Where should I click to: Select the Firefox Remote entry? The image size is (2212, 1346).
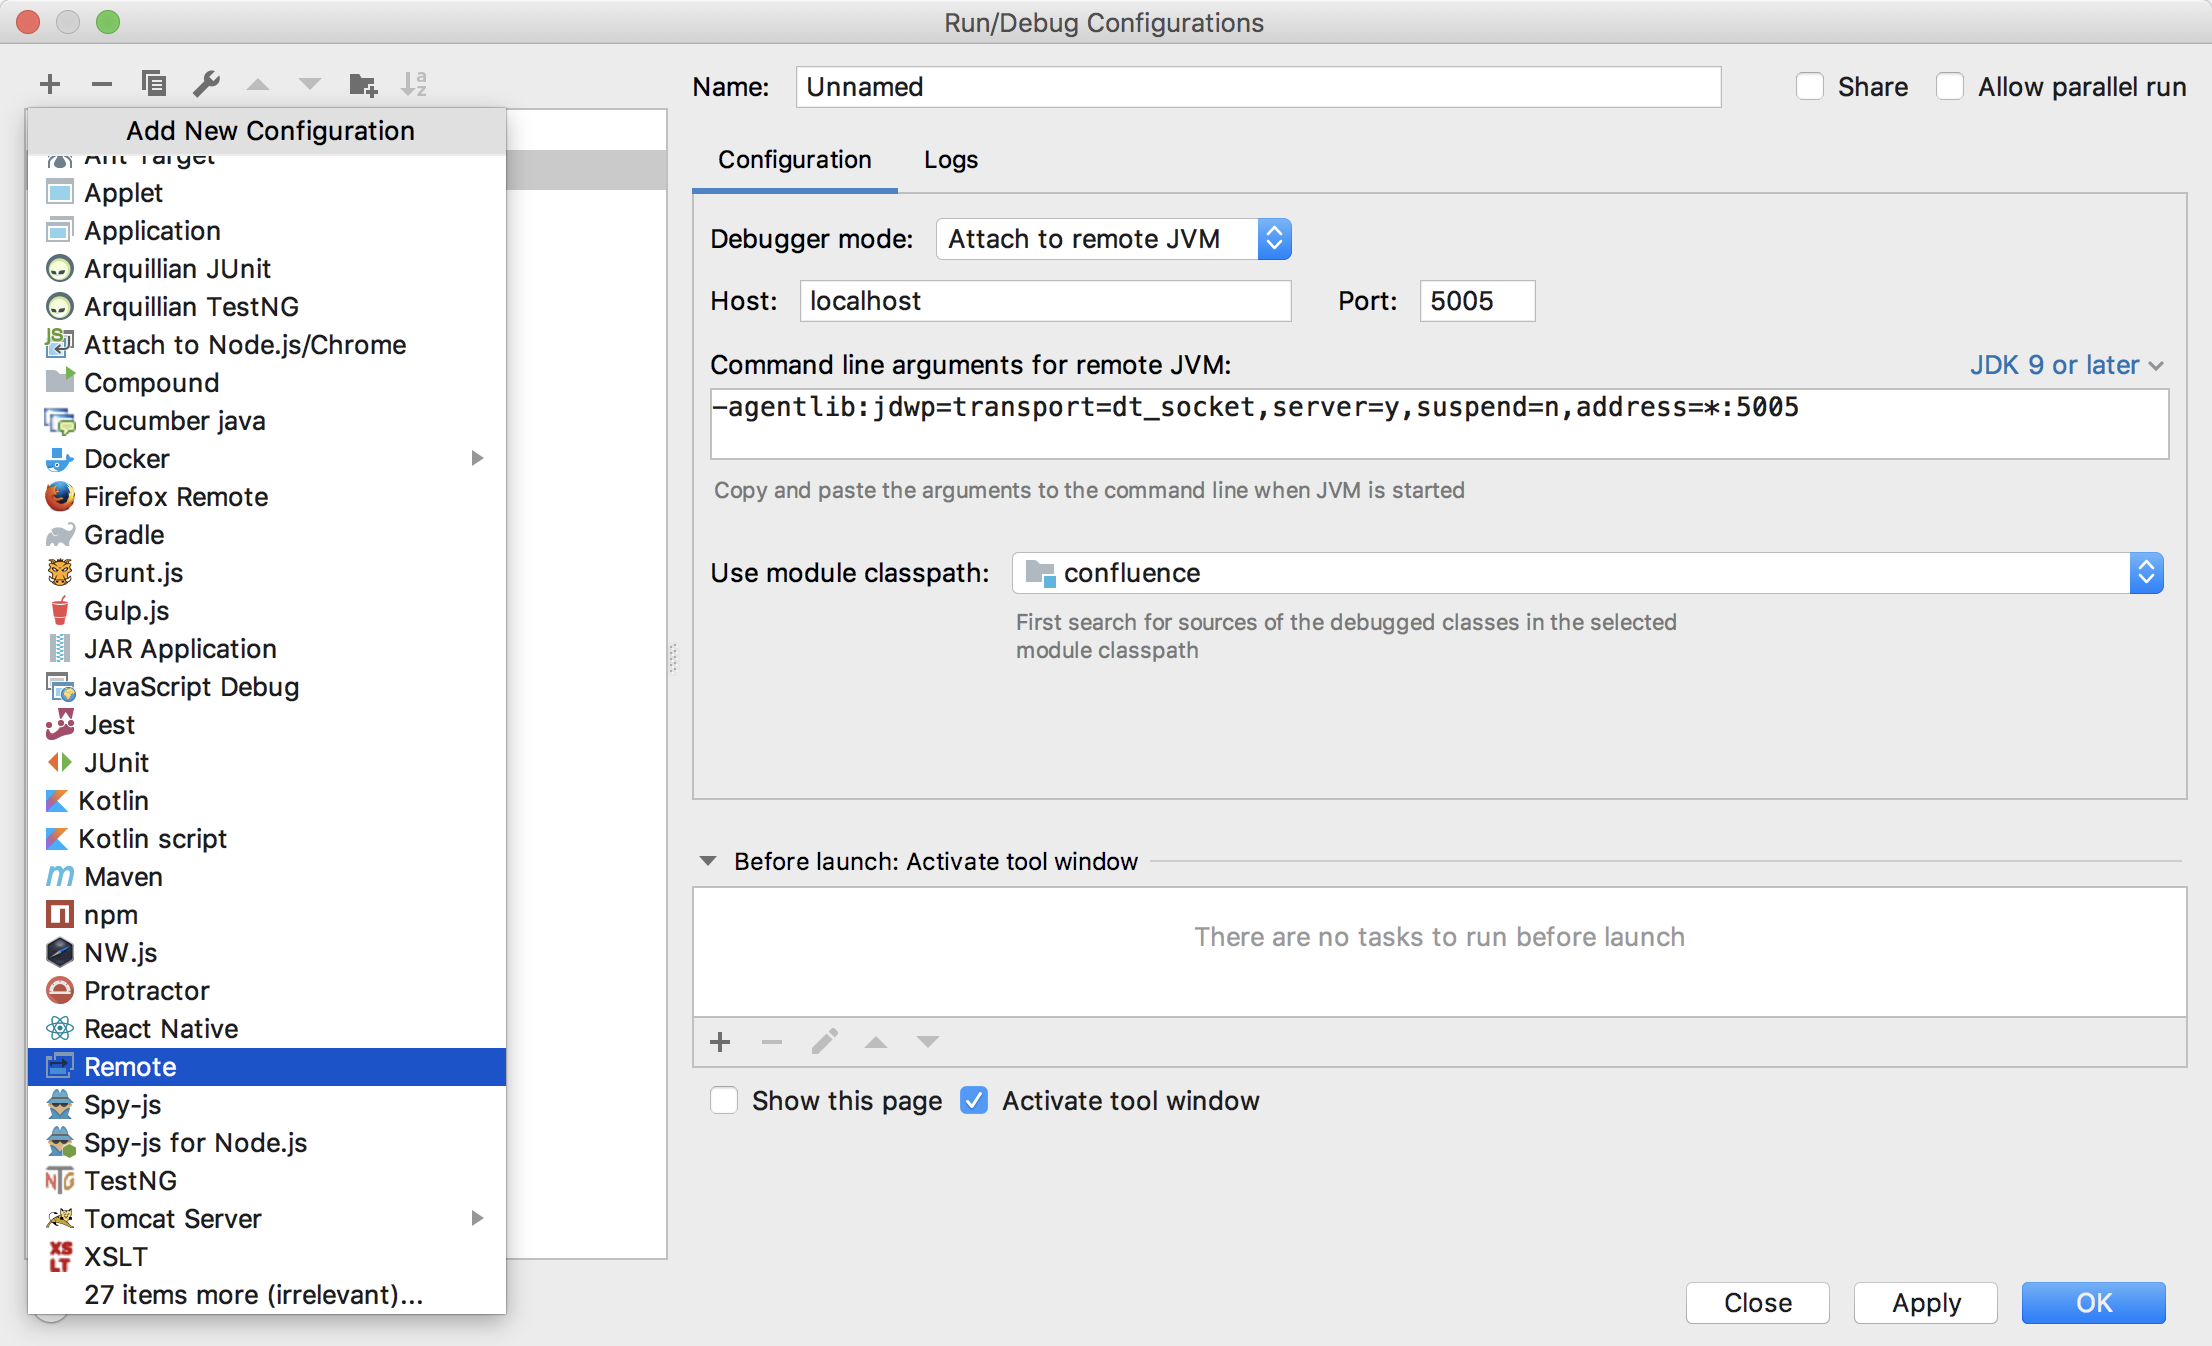[266, 496]
